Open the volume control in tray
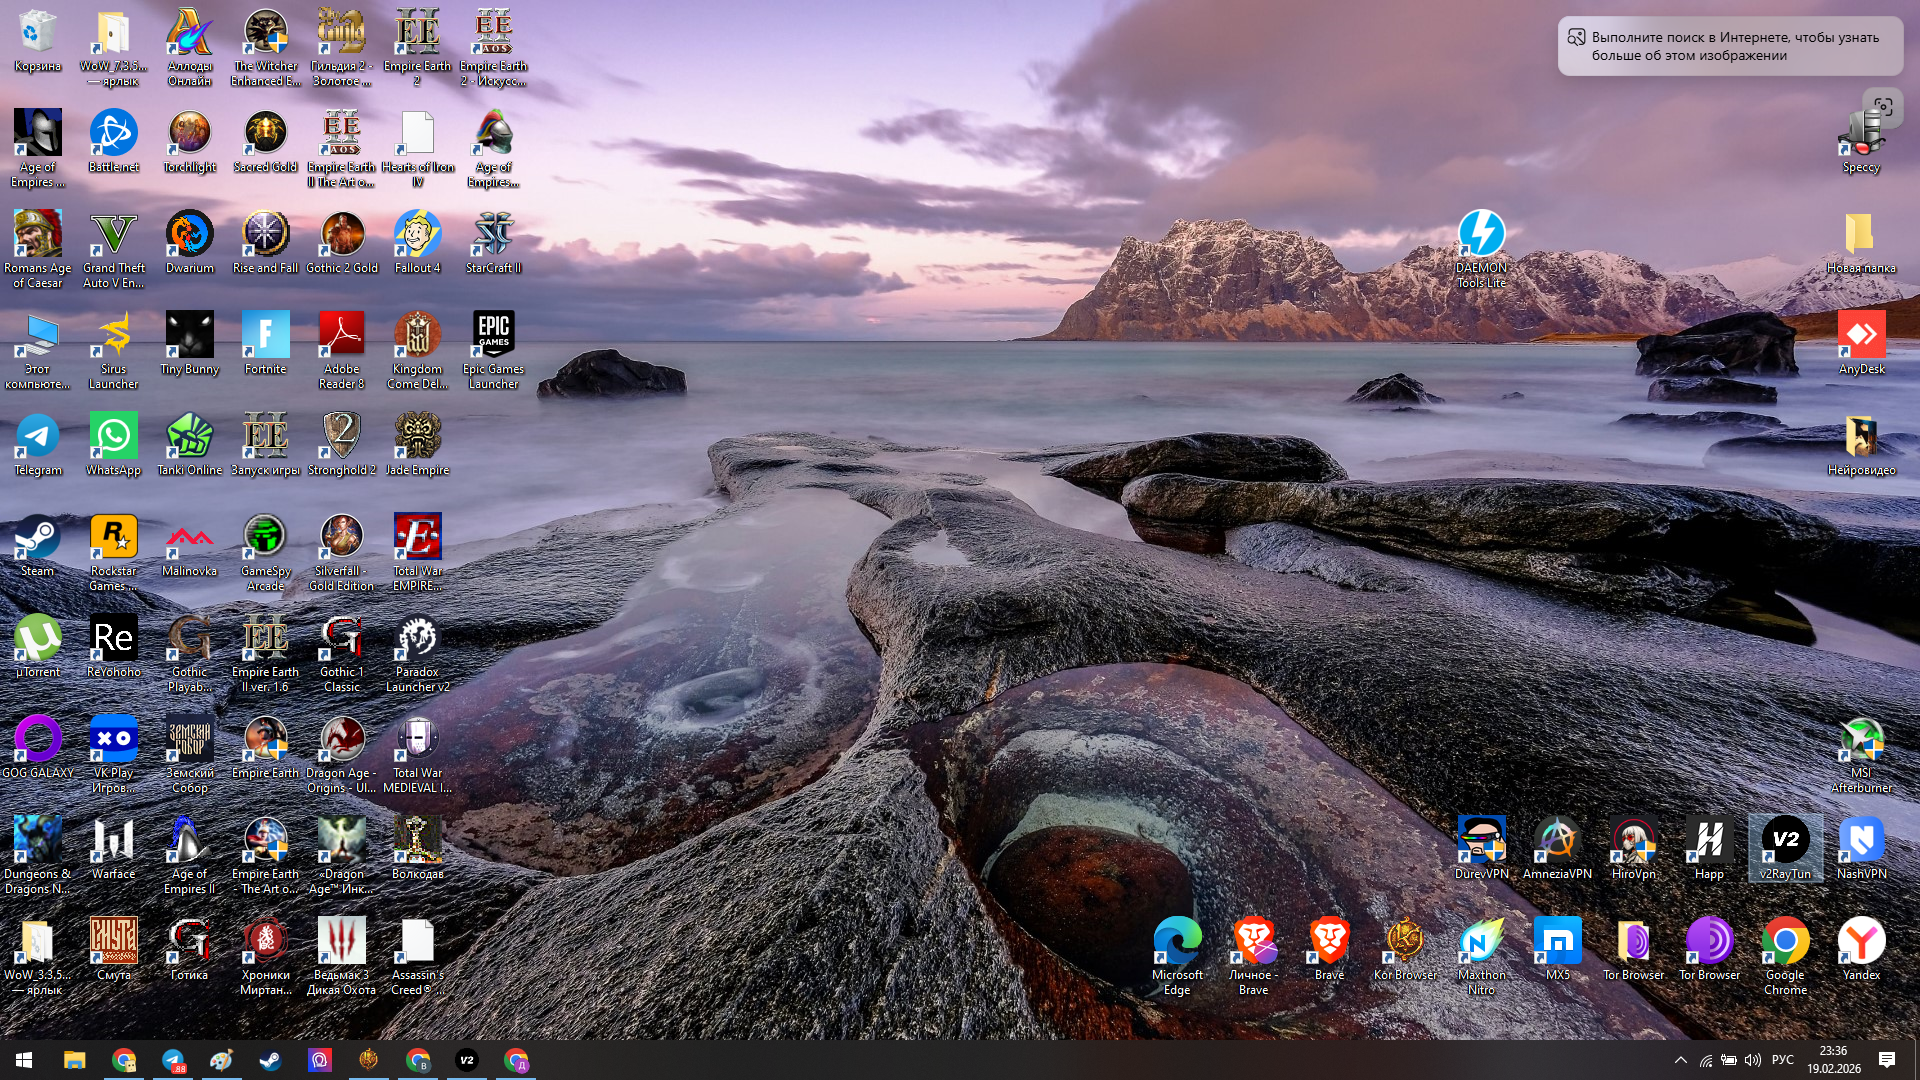Viewport: 1920px width, 1080px height. click(x=1752, y=1060)
